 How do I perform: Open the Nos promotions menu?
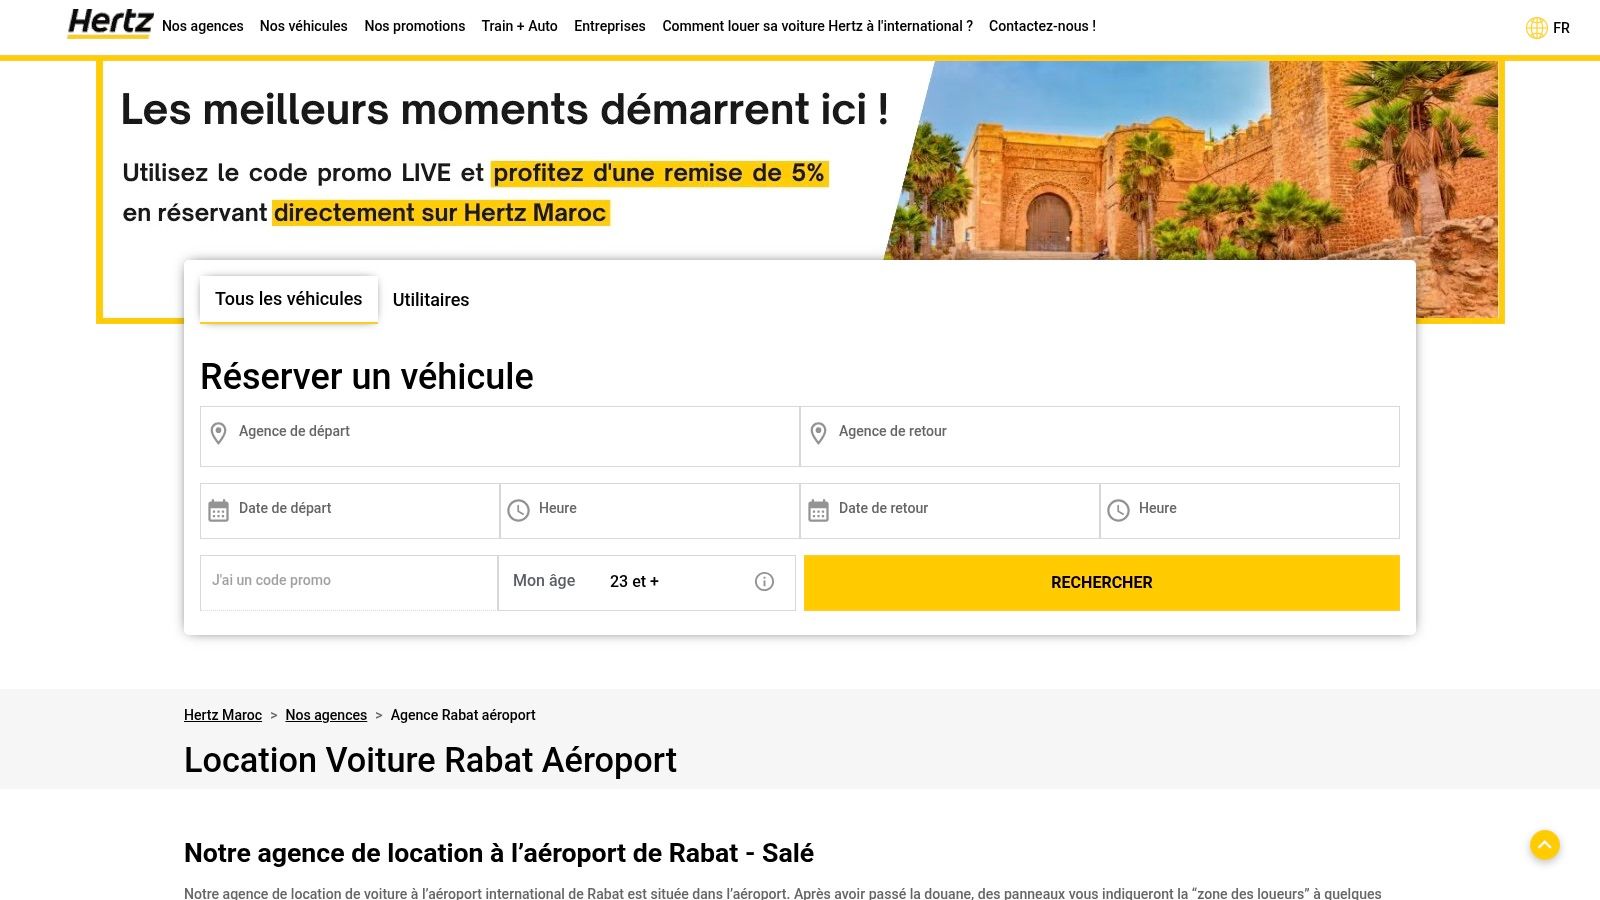(414, 26)
